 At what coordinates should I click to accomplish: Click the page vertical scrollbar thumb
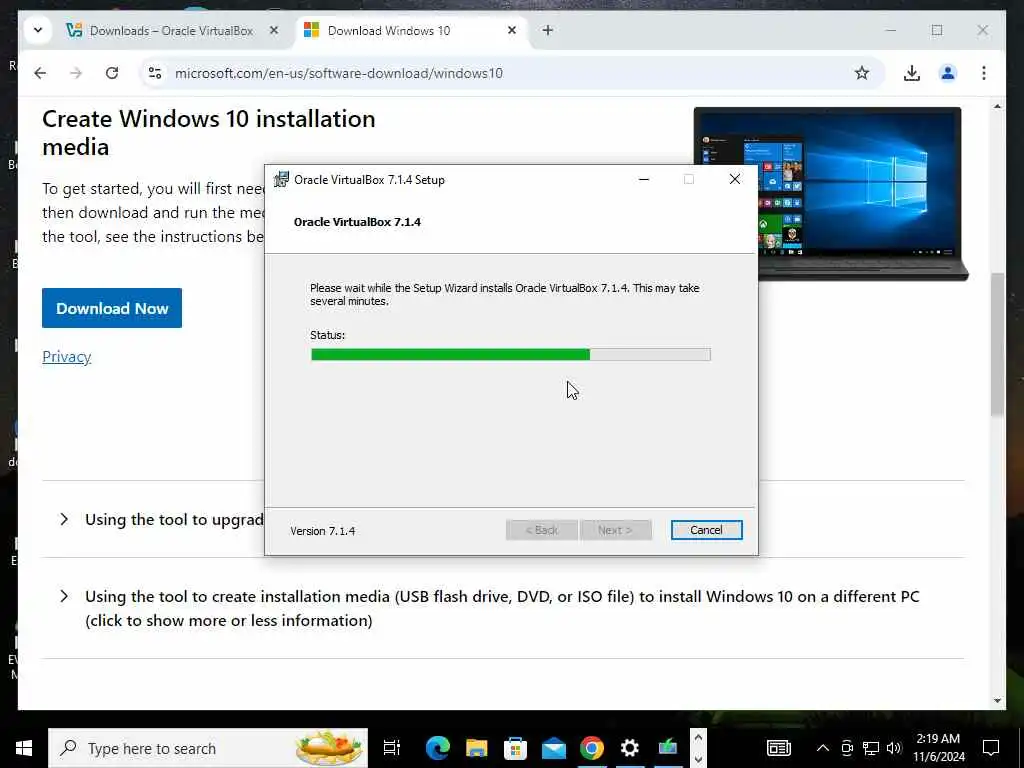(x=997, y=344)
